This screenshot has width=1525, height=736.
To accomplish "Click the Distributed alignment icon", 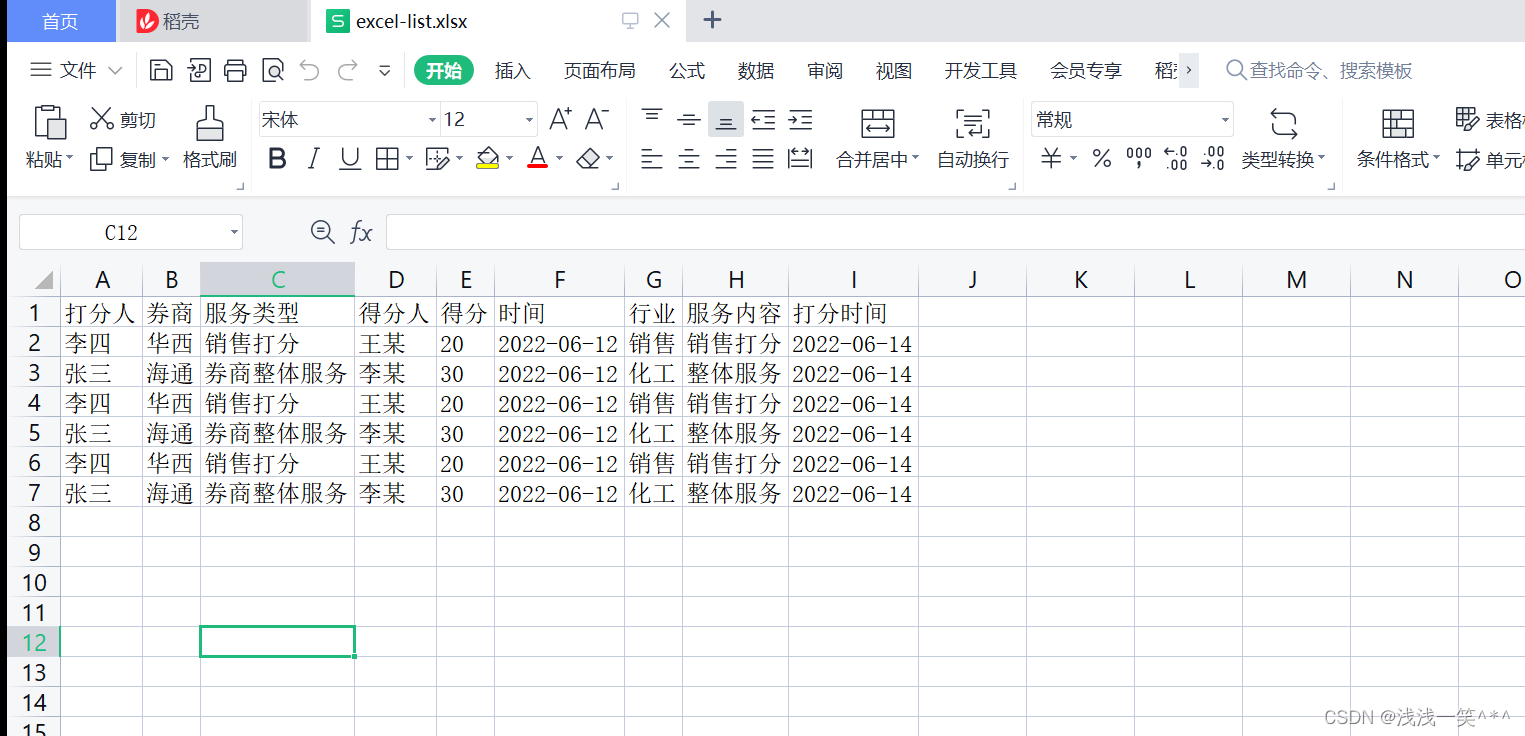I will pos(800,158).
